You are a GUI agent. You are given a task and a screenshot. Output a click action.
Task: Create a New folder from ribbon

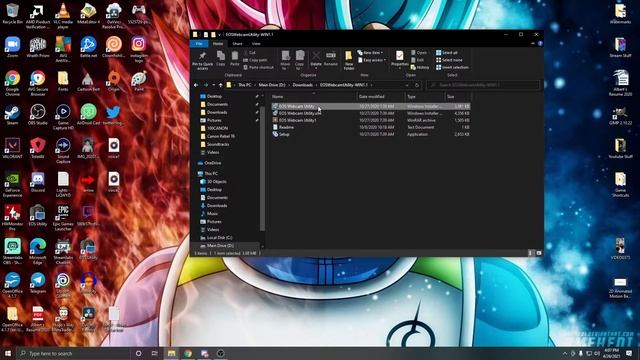349,60
